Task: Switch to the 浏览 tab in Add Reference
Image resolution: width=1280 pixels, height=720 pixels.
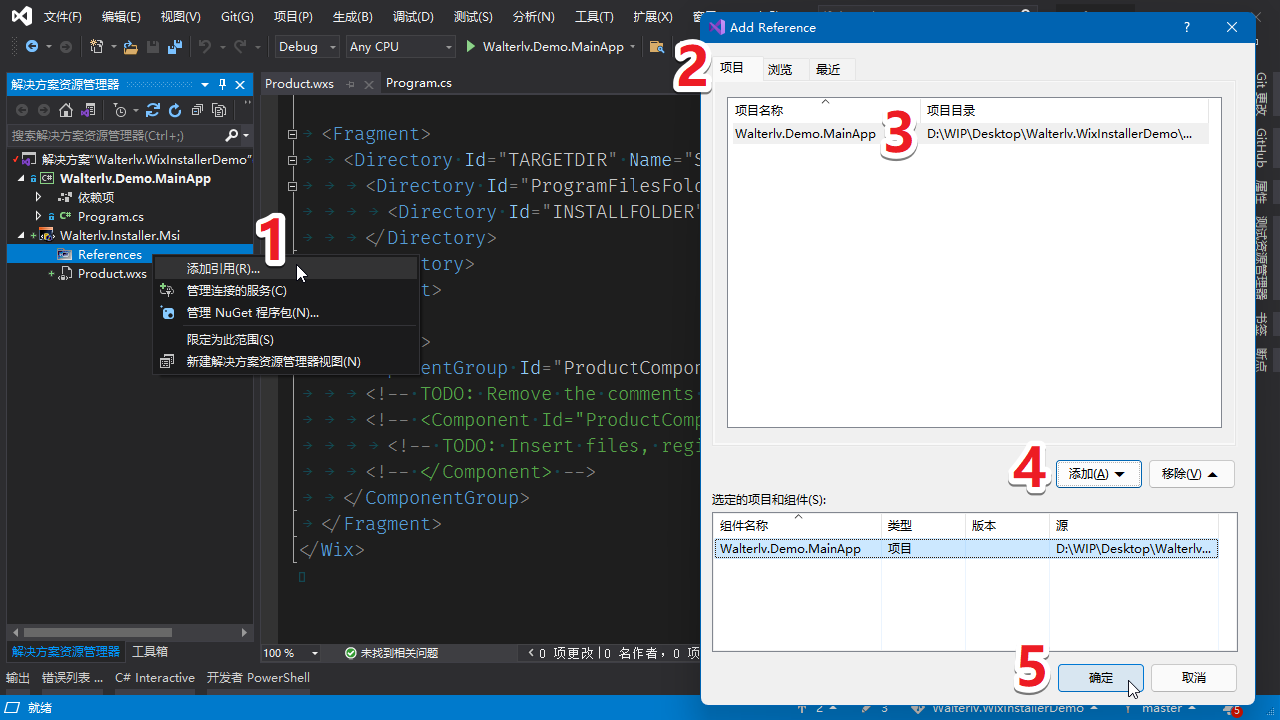Action: [x=780, y=69]
